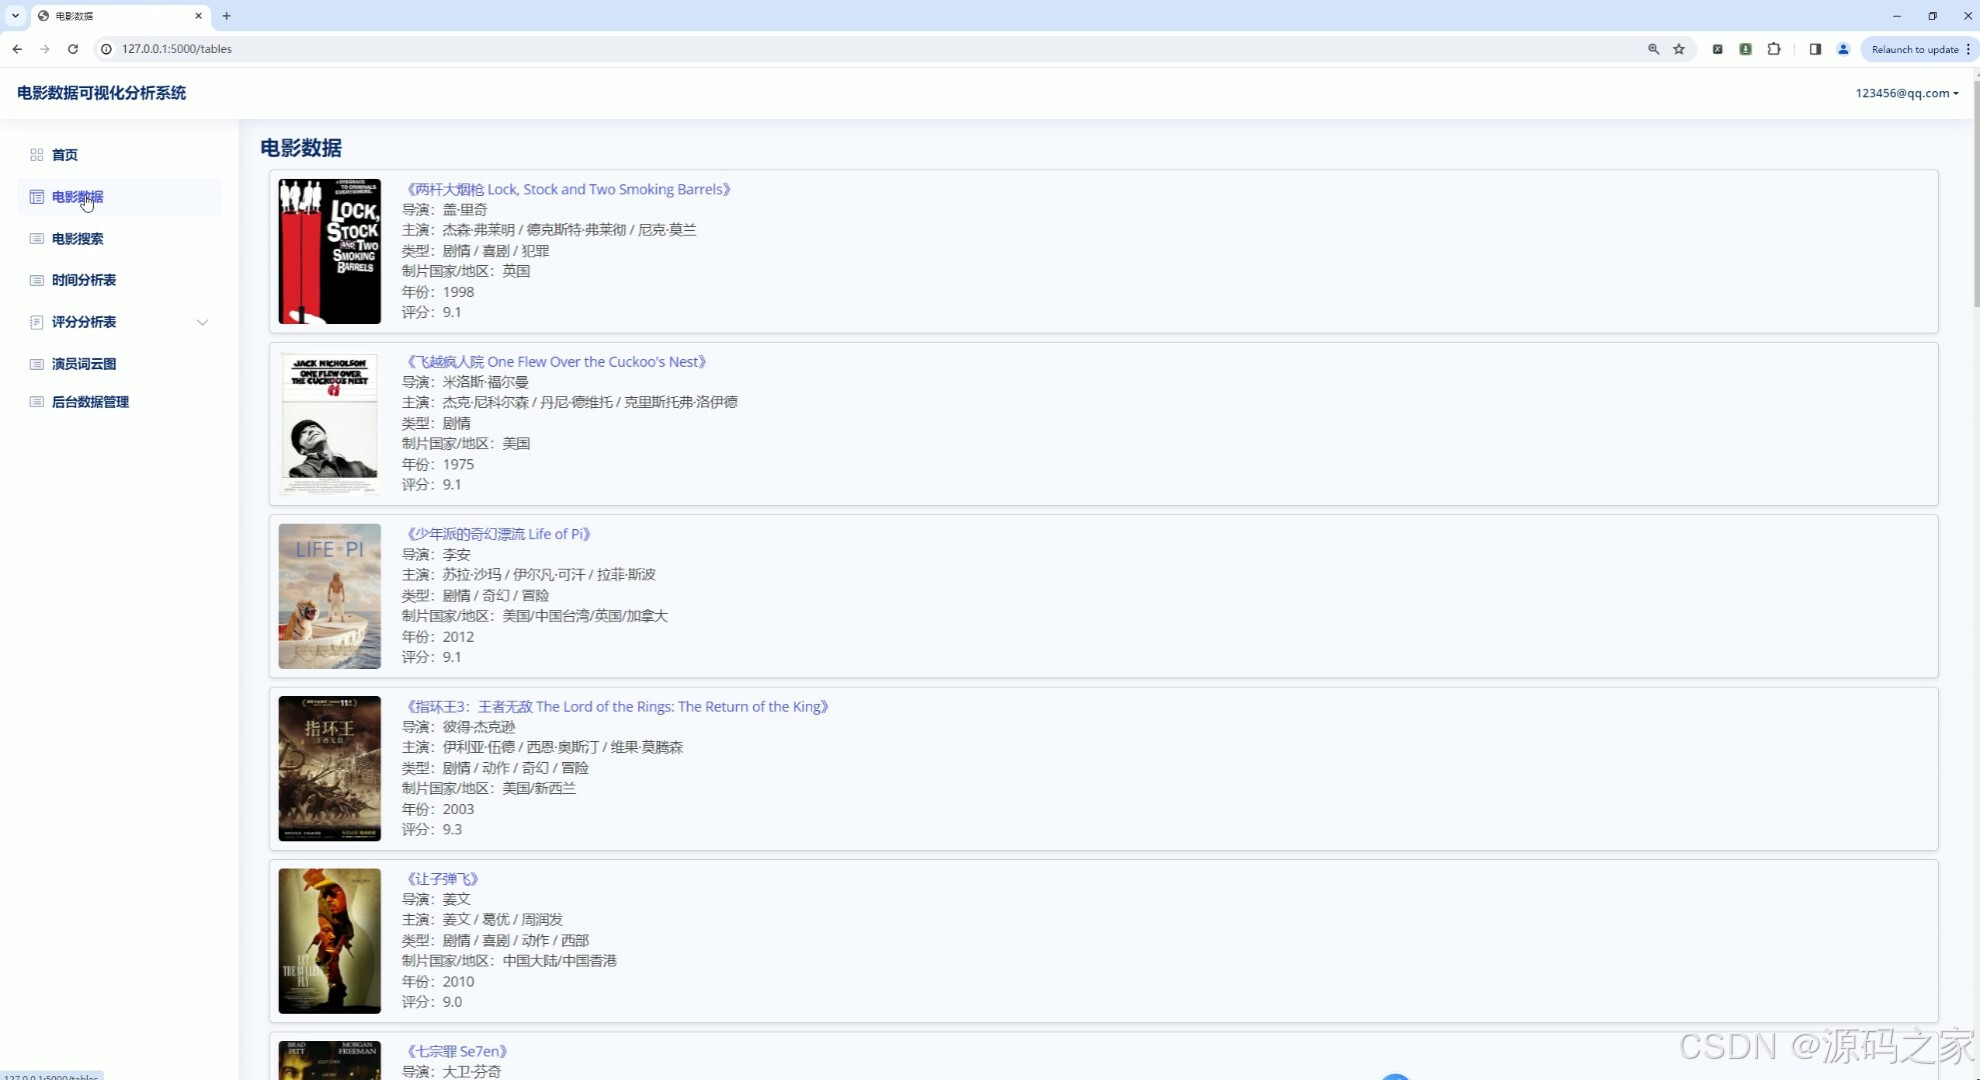Open the Chrome three-dot menu
This screenshot has width=1980, height=1080.
pos(1968,49)
